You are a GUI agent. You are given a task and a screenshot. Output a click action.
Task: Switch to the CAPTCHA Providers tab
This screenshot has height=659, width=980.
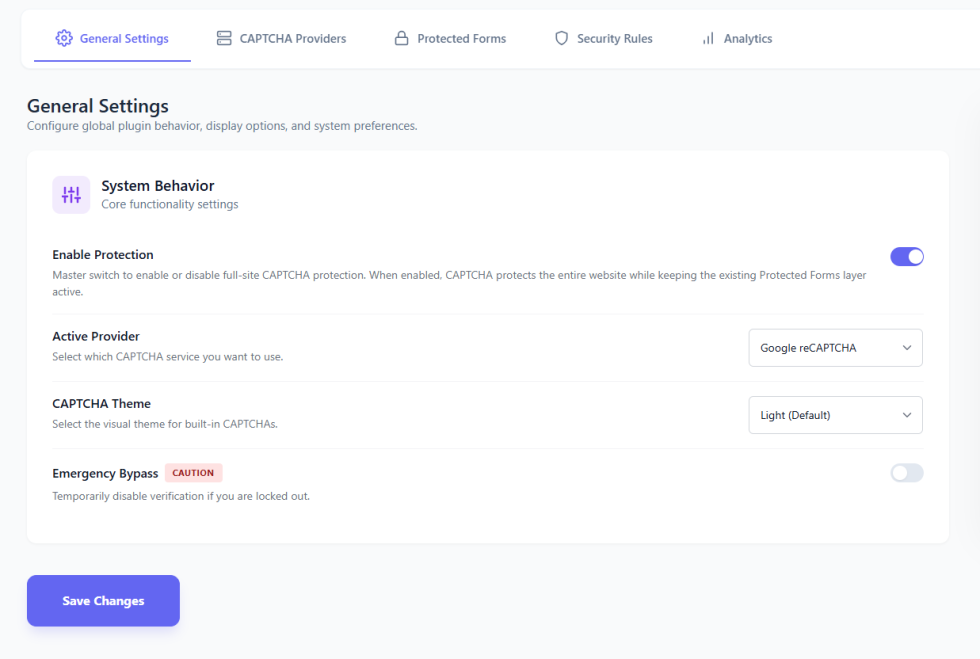[292, 39]
